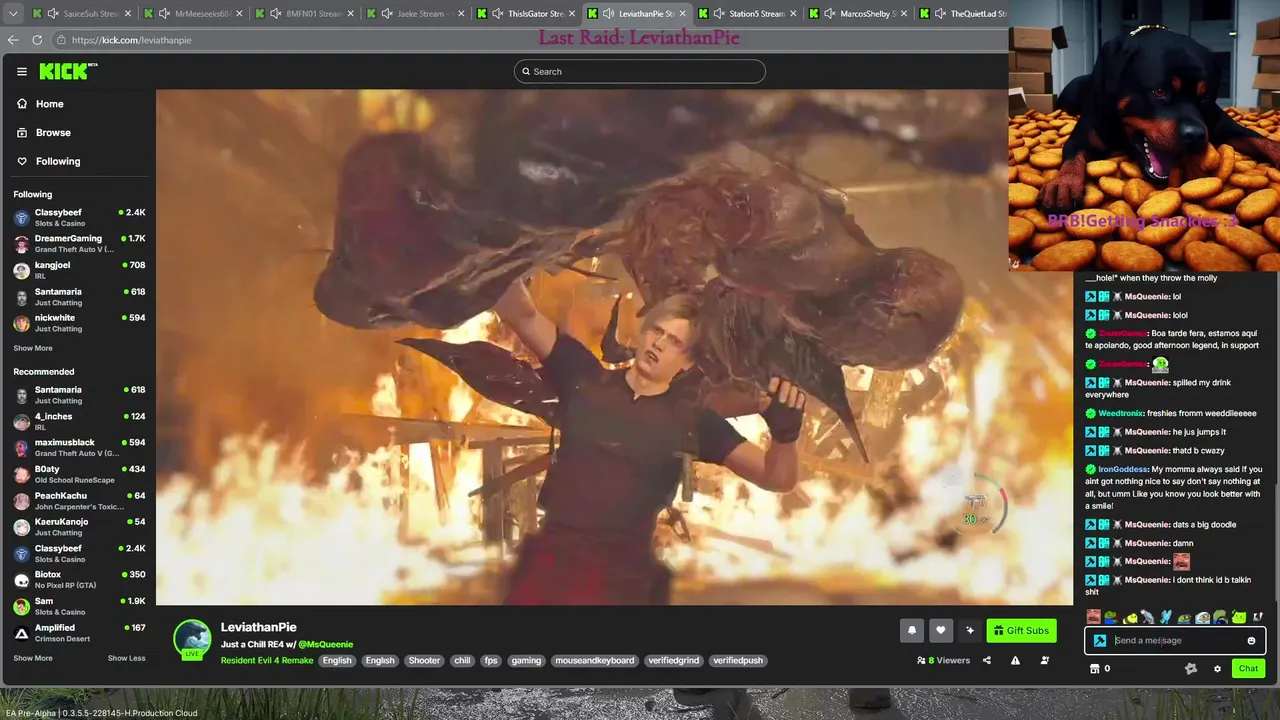This screenshot has width=1280, height=720.
Task: Click the verifiedpush tag
Action: point(738,660)
